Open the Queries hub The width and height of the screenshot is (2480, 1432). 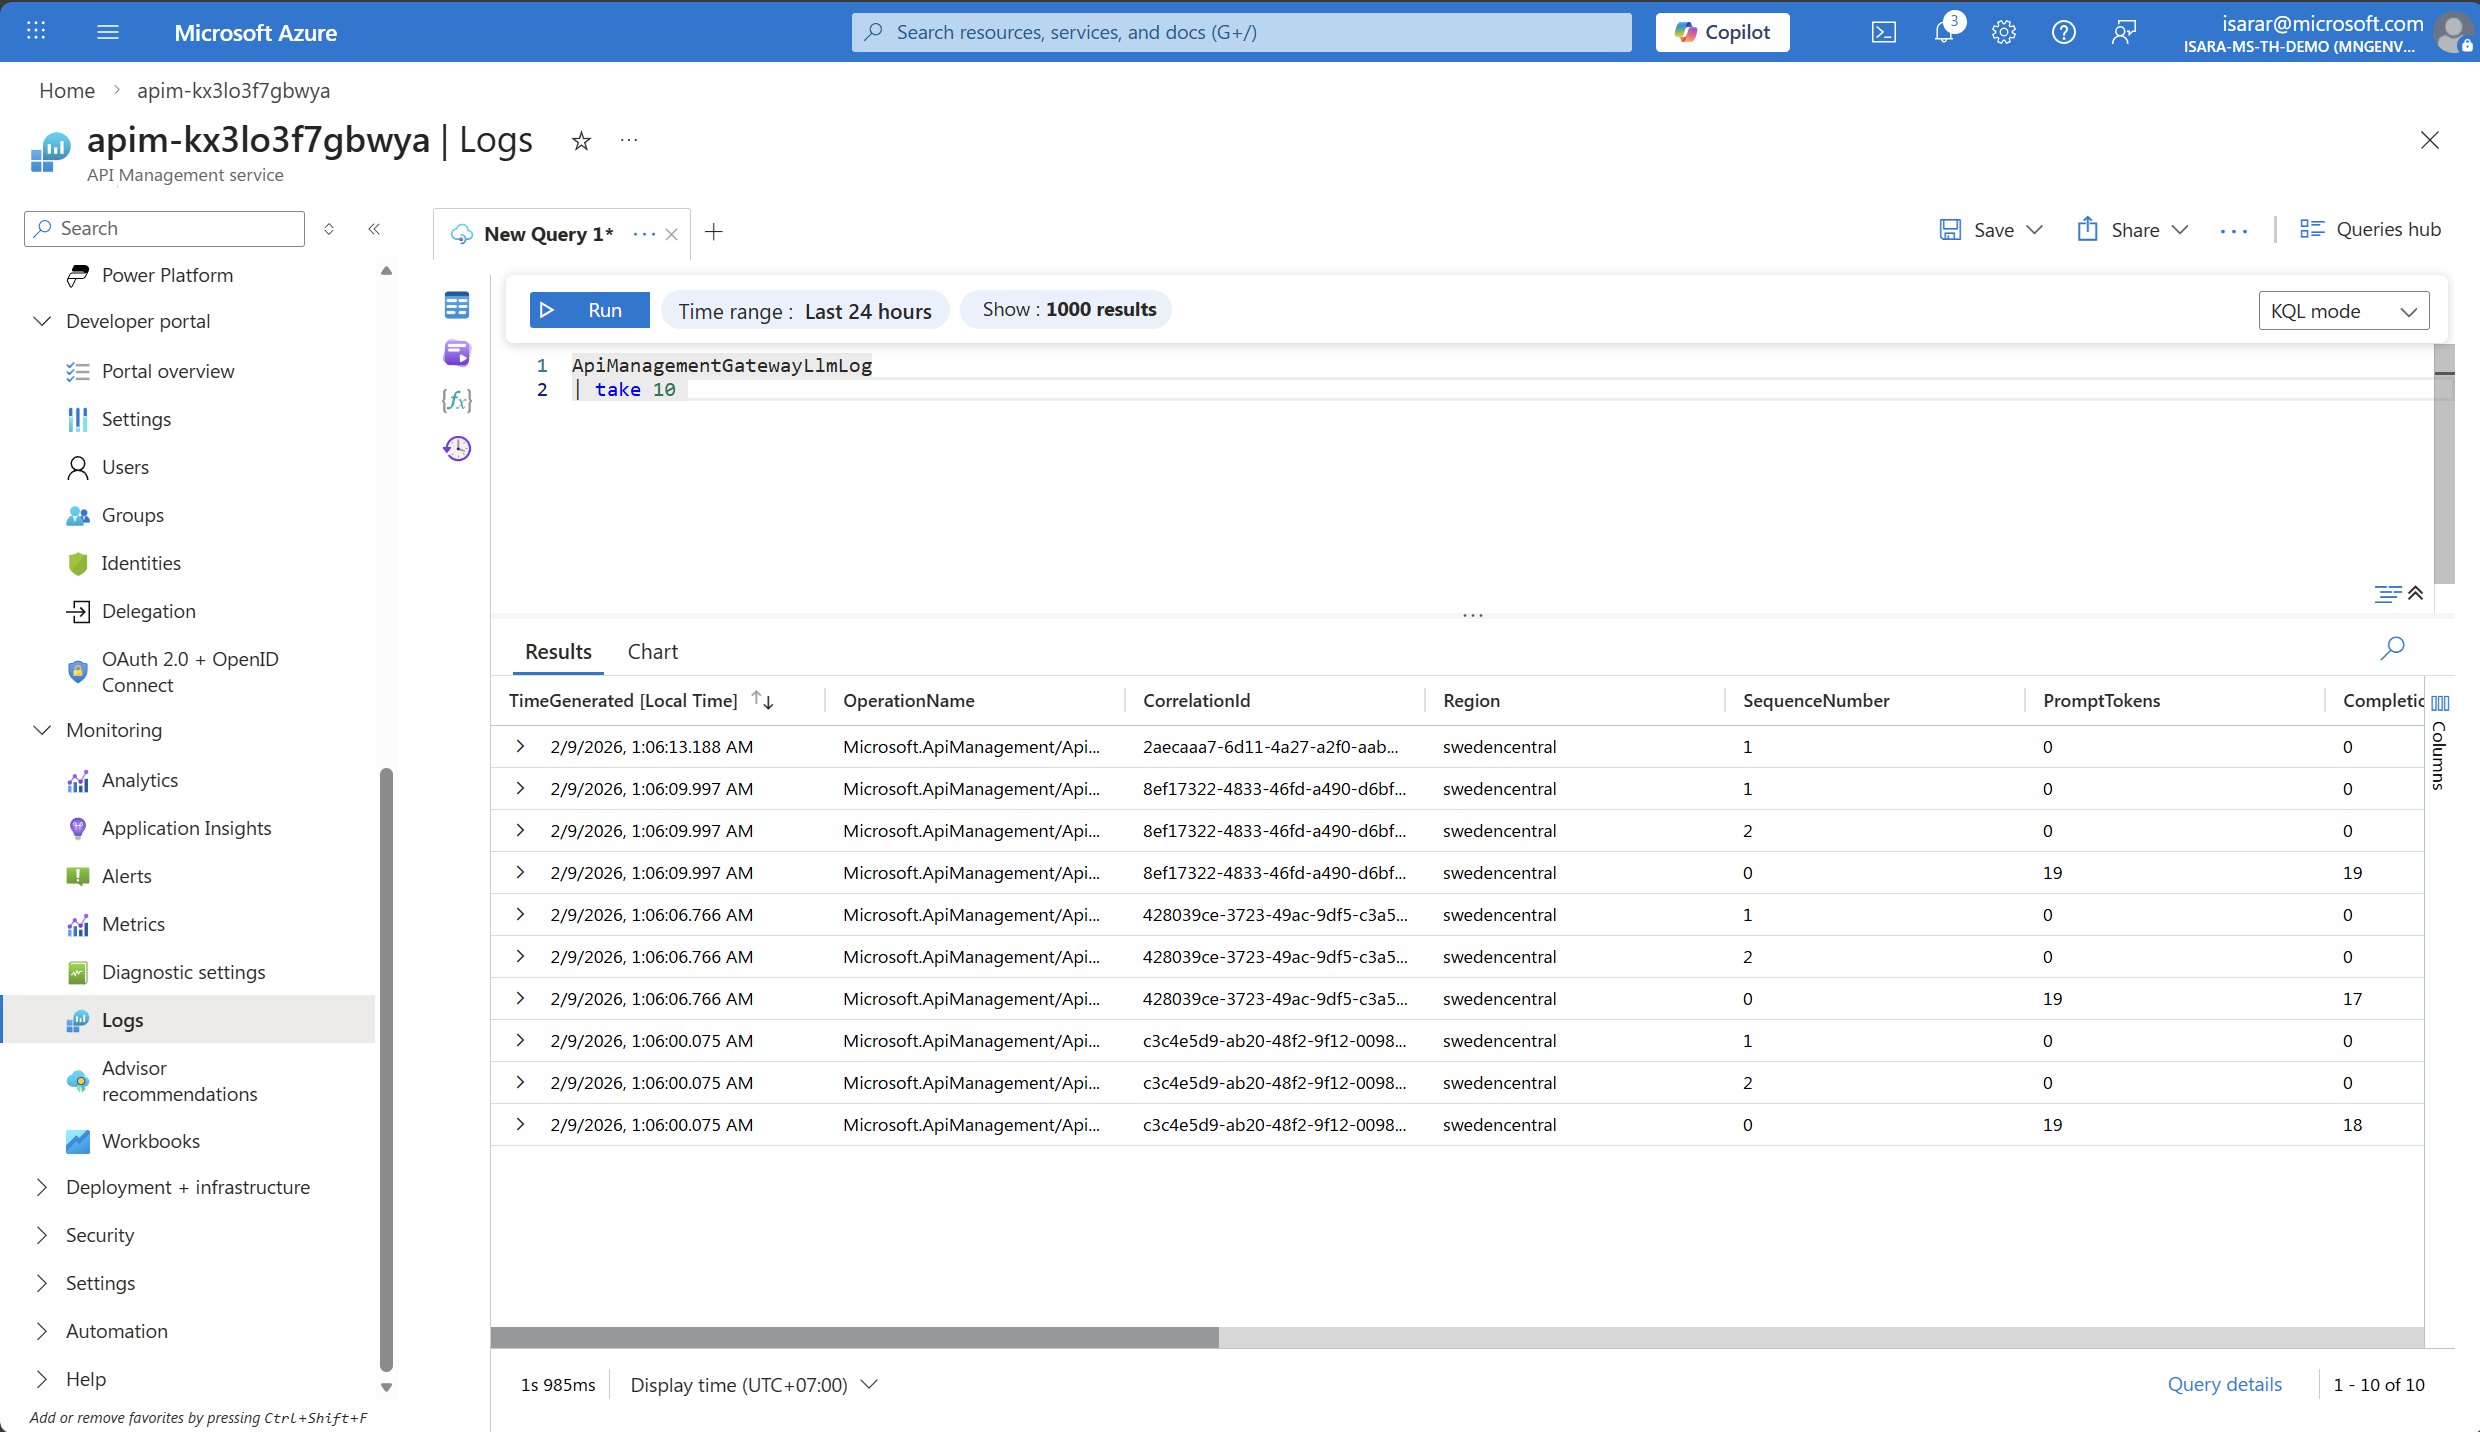tap(2369, 230)
